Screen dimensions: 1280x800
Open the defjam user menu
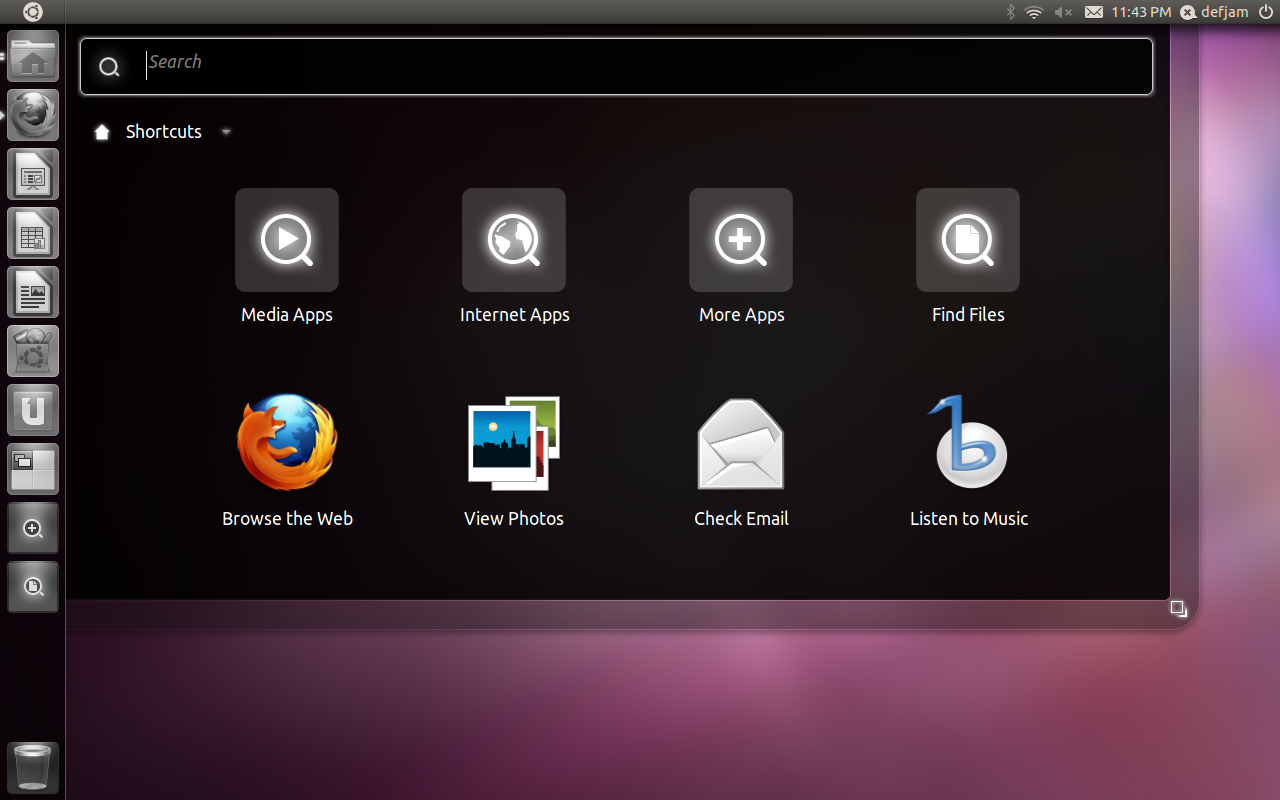(x=1215, y=12)
